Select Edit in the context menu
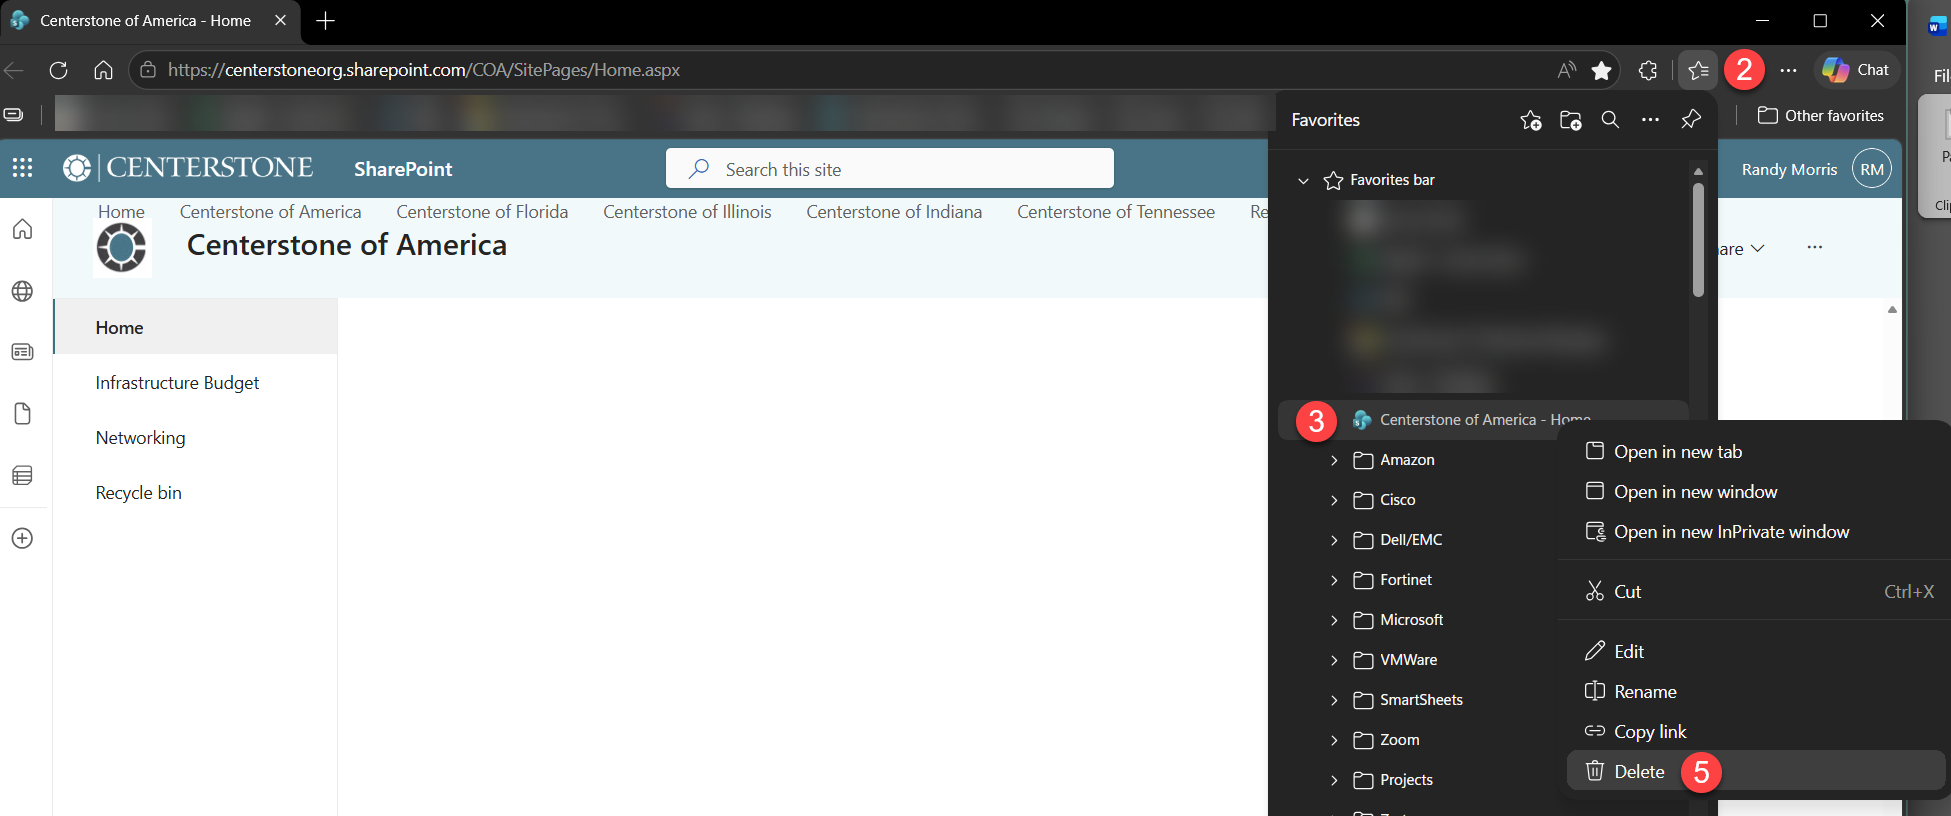This screenshot has height=816, width=1951. pos(1756,652)
